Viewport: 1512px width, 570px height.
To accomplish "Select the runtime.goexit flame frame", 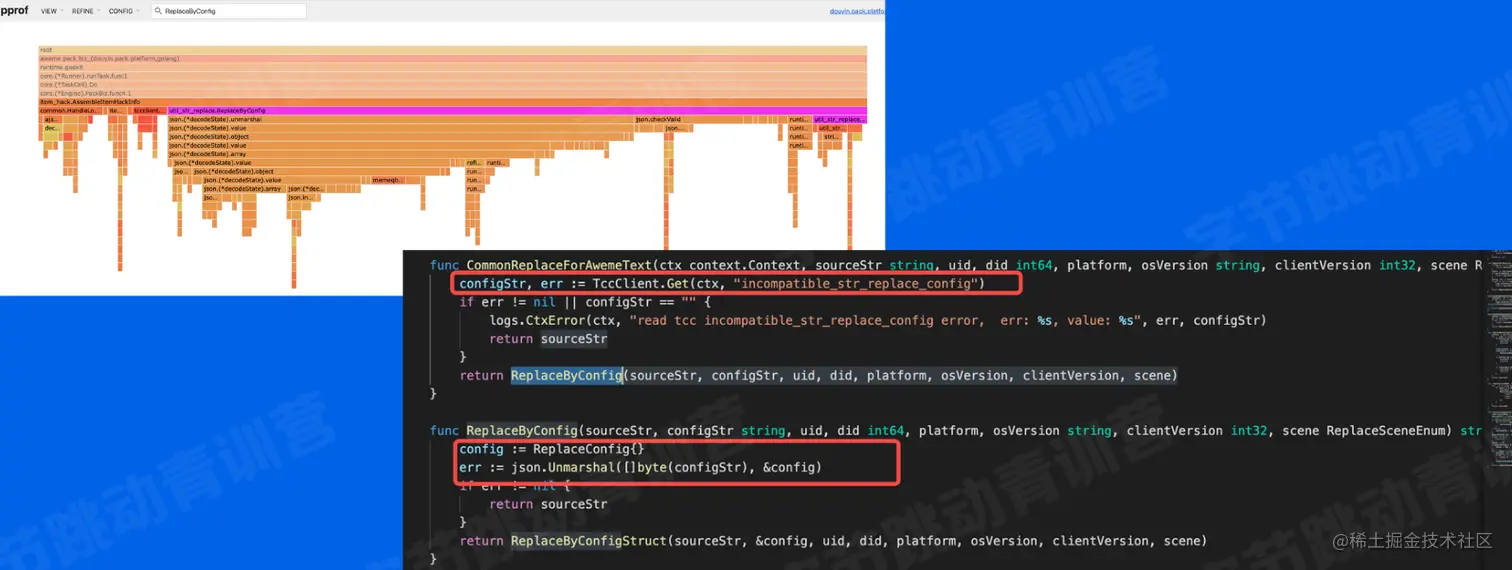I will point(453,67).
